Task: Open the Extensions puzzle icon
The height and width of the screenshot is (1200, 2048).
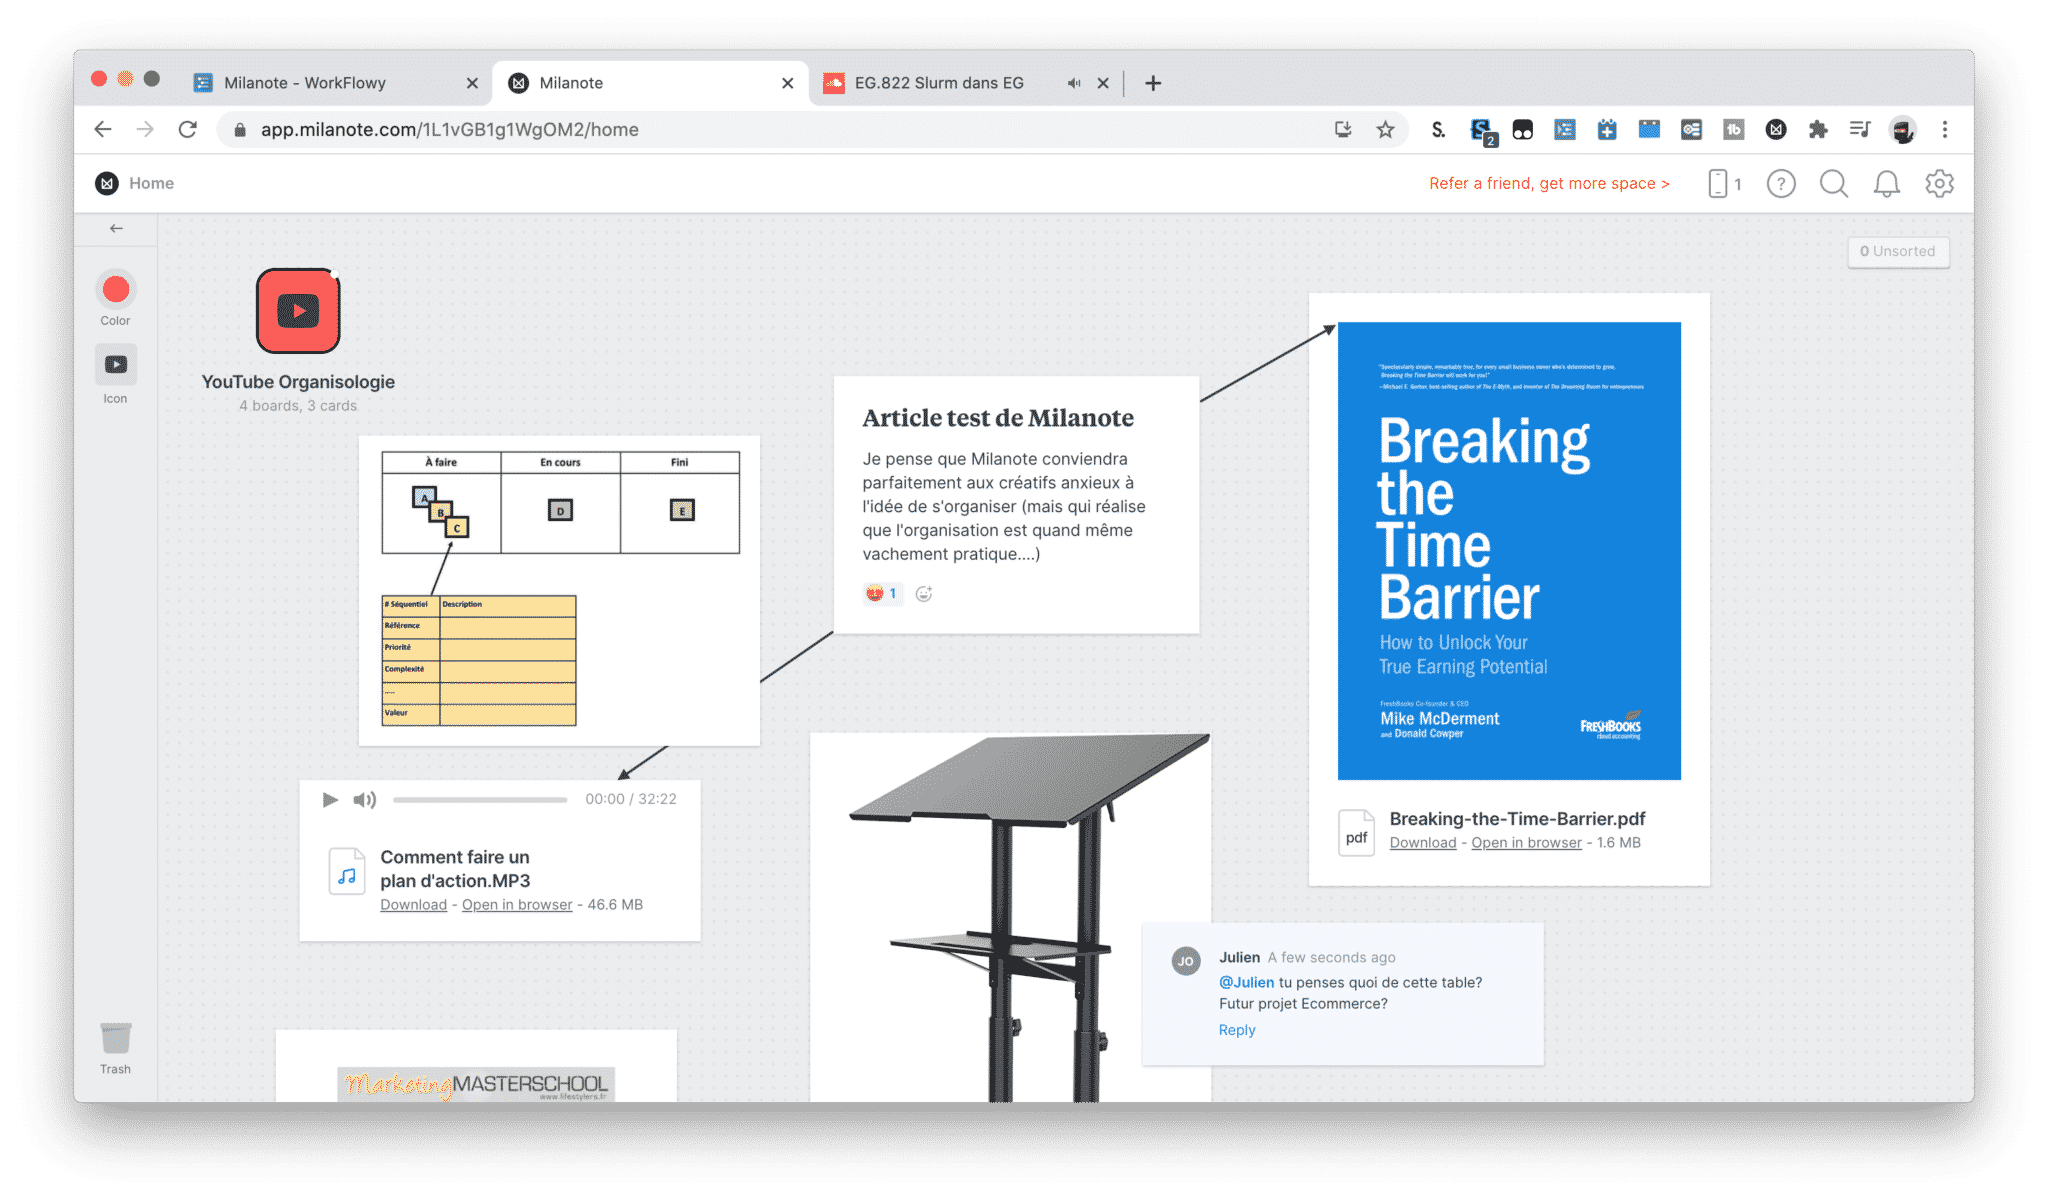Action: tap(1818, 129)
